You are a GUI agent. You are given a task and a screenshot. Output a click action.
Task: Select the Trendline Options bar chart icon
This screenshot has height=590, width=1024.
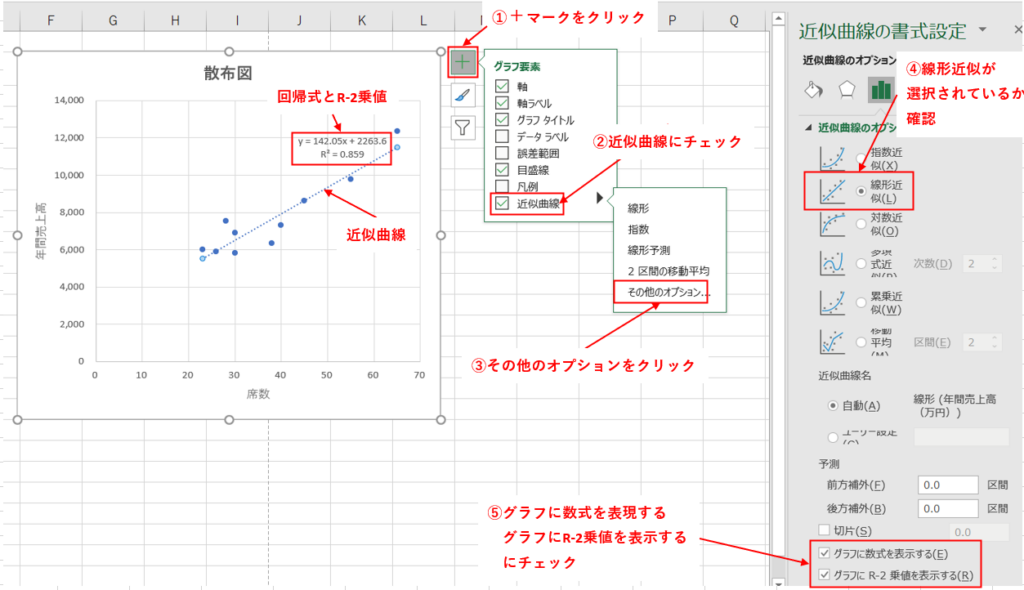click(x=881, y=89)
